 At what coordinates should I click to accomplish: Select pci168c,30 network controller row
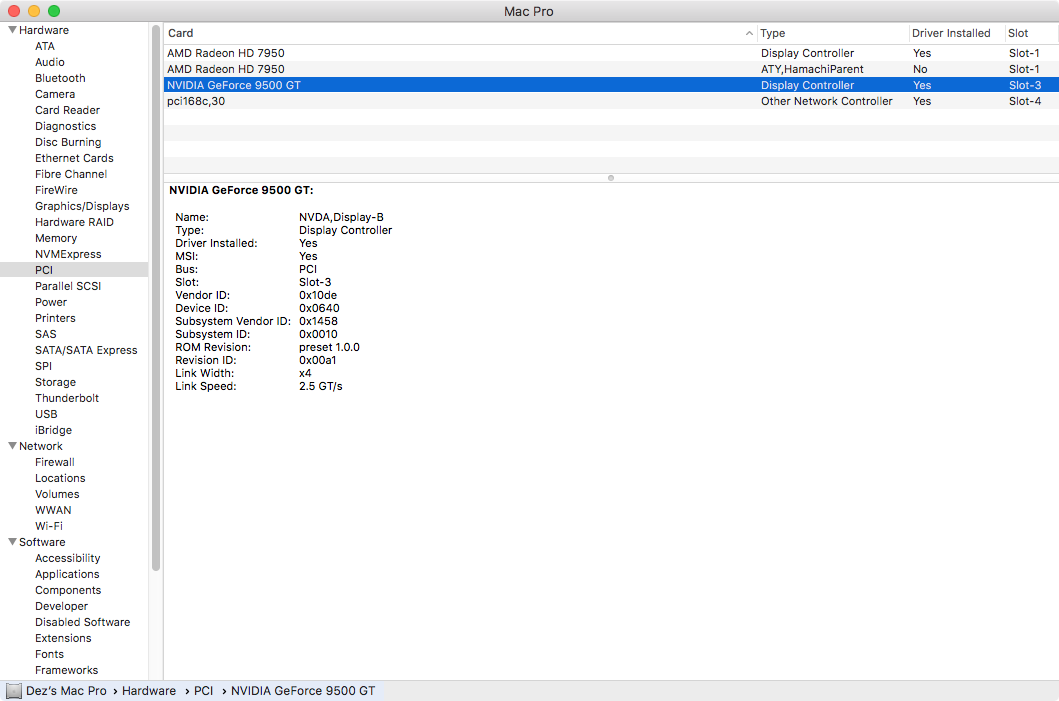(611, 101)
